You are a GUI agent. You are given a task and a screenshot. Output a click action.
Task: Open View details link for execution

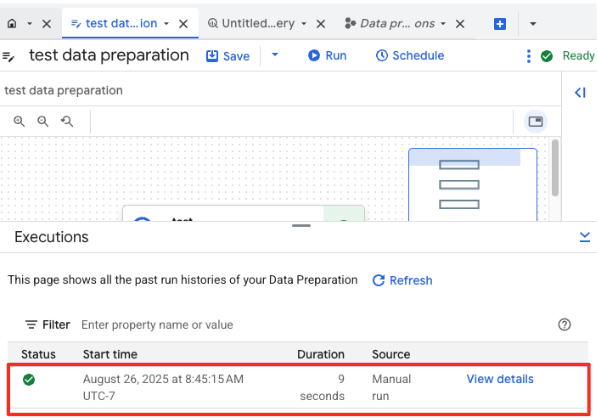tap(500, 379)
